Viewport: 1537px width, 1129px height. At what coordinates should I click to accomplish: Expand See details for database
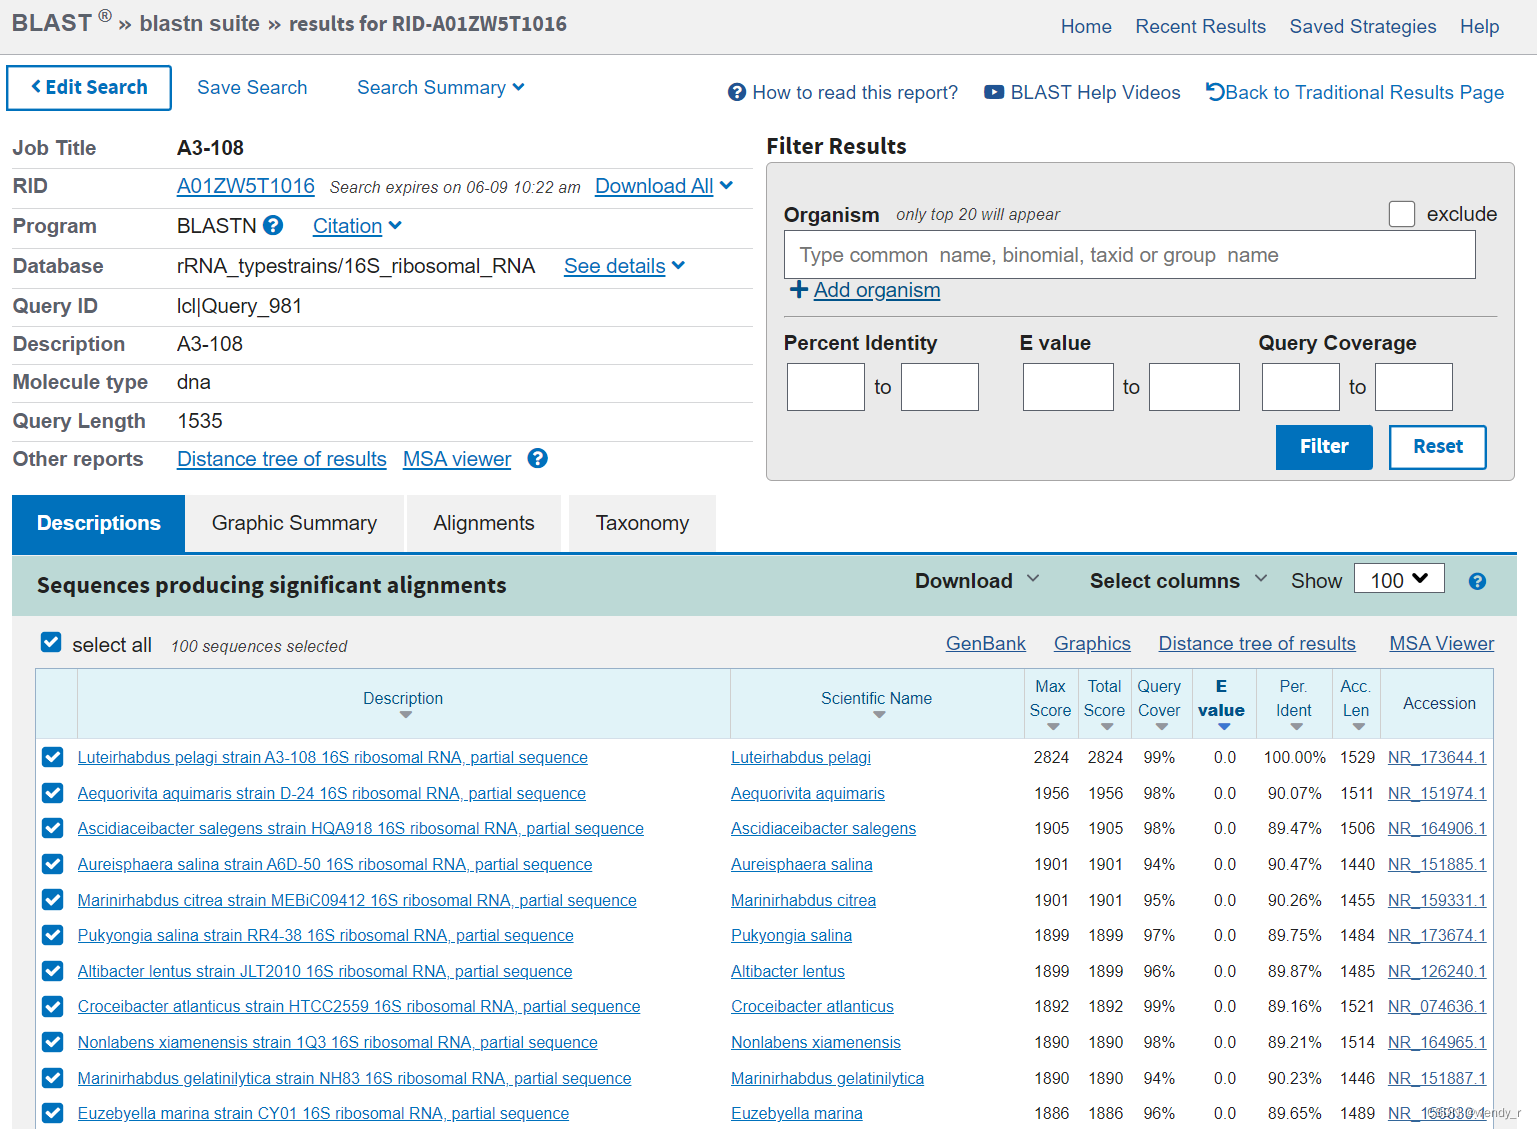[624, 266]
